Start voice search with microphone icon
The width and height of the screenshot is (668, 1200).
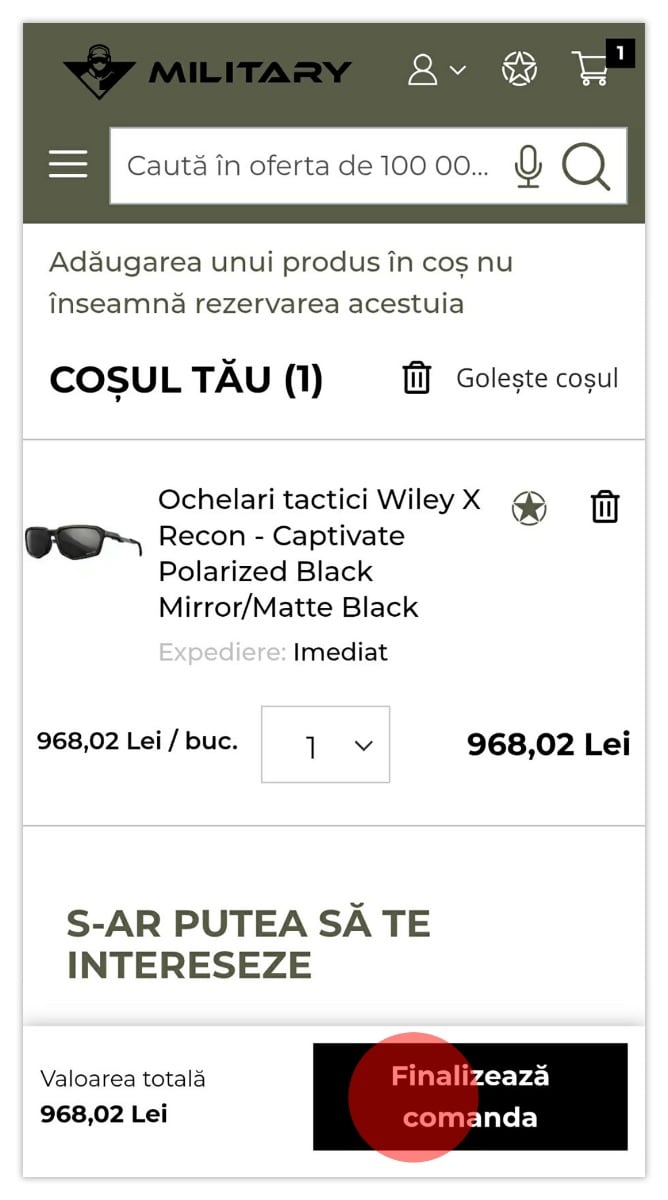click(528, 166)
